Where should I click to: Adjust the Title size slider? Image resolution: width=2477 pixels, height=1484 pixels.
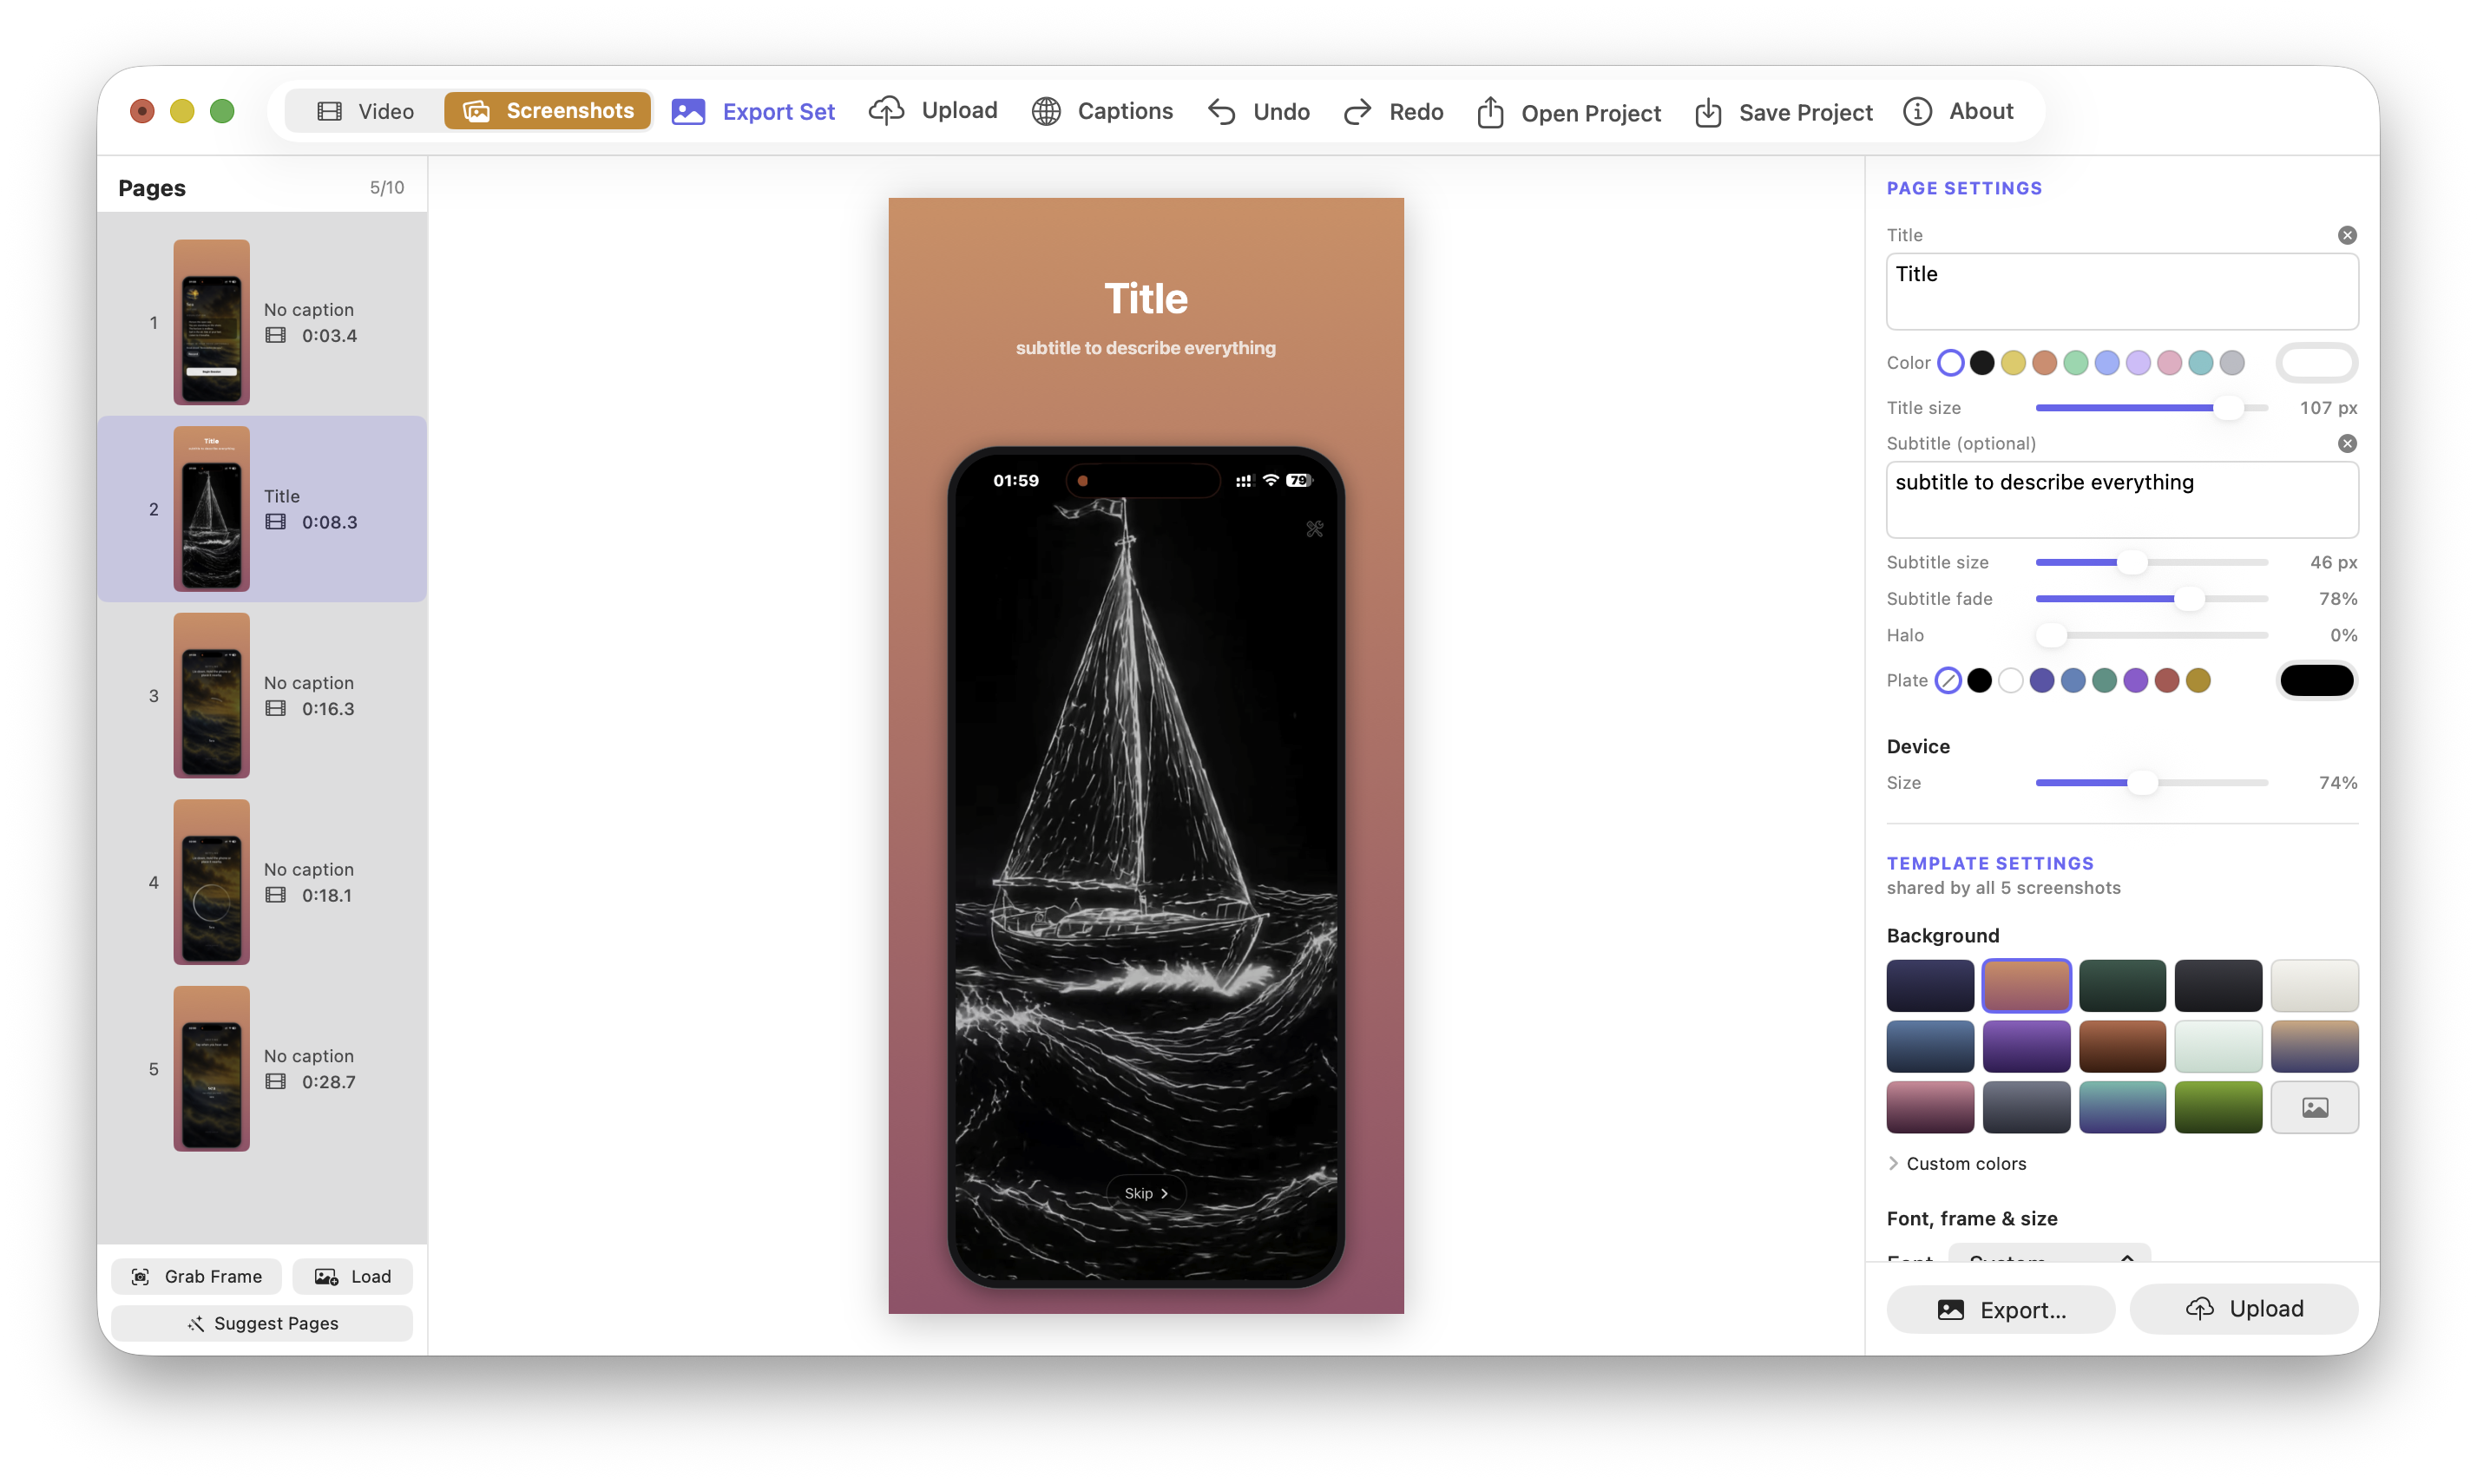point(2151,408)
